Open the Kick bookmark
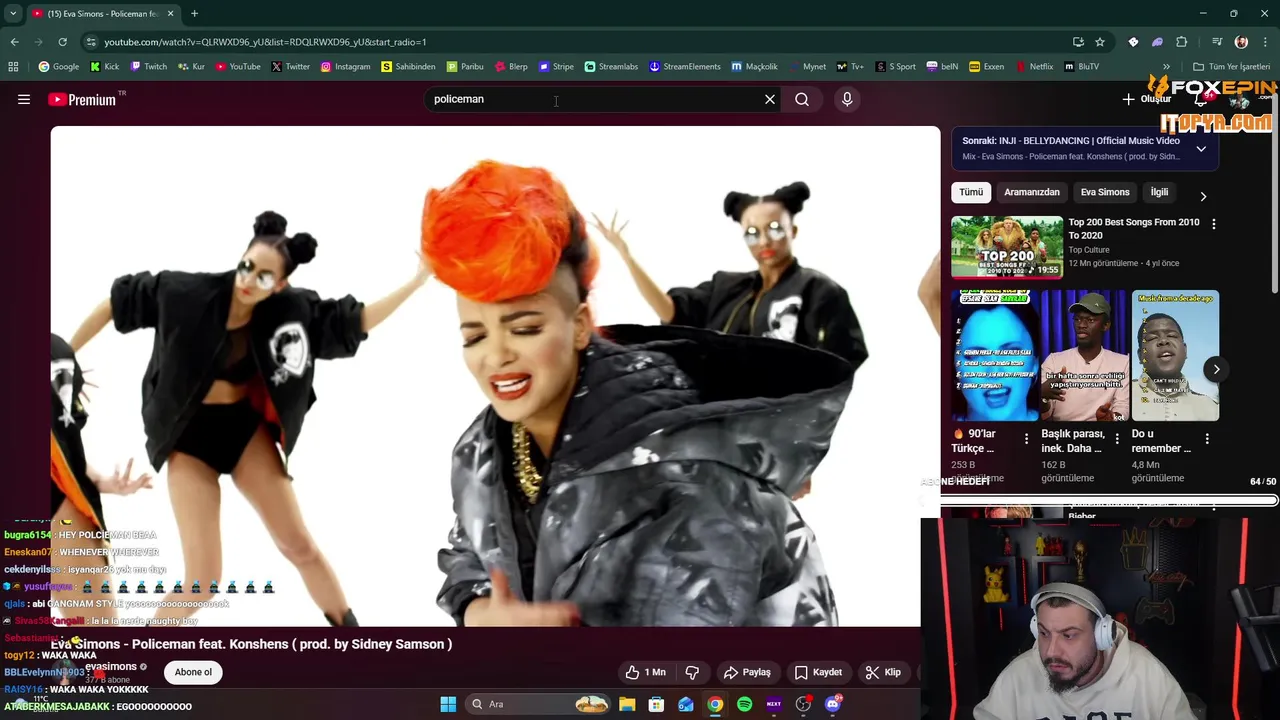1280x720 pixels. (x=105, y=67)
